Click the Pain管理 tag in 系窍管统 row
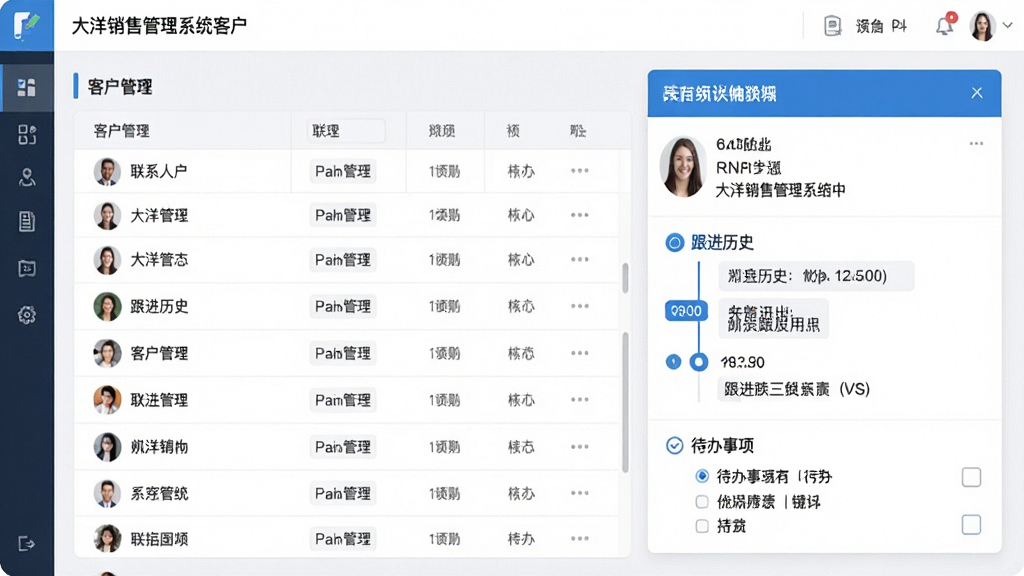The width and height of the screenshot is (1024, 576). point(343,493)
